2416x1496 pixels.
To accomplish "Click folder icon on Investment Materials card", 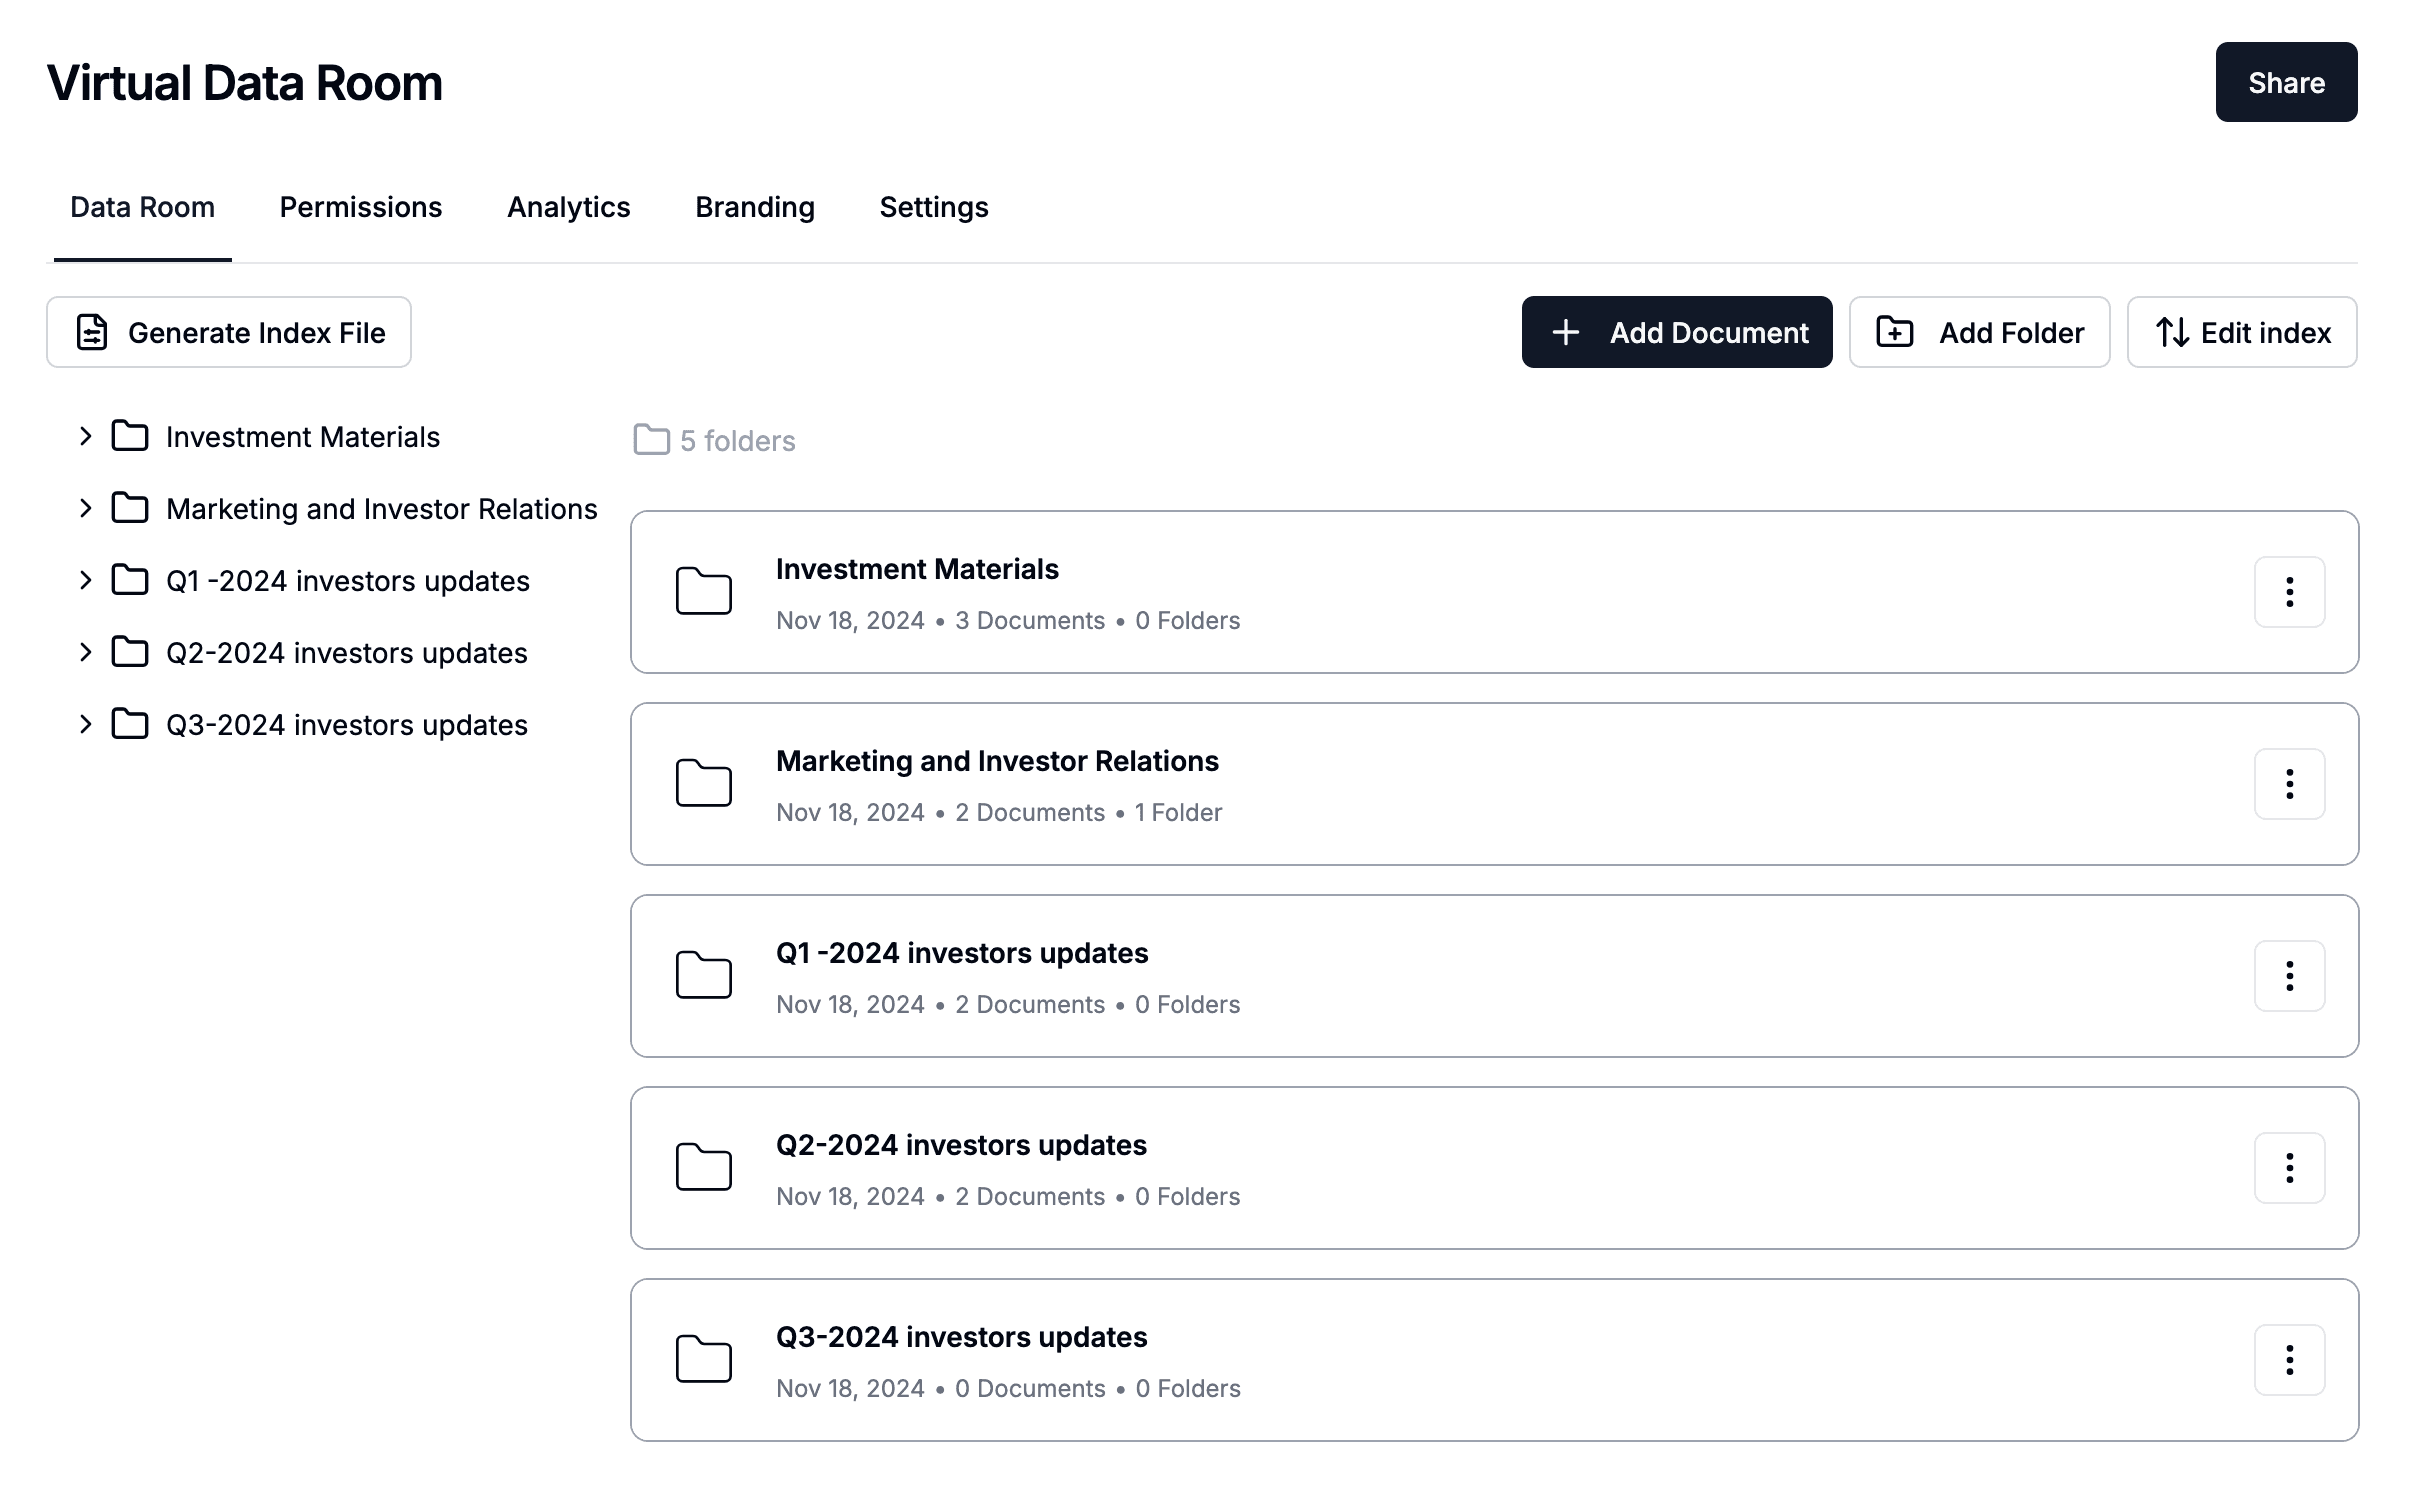I will 704,591.
